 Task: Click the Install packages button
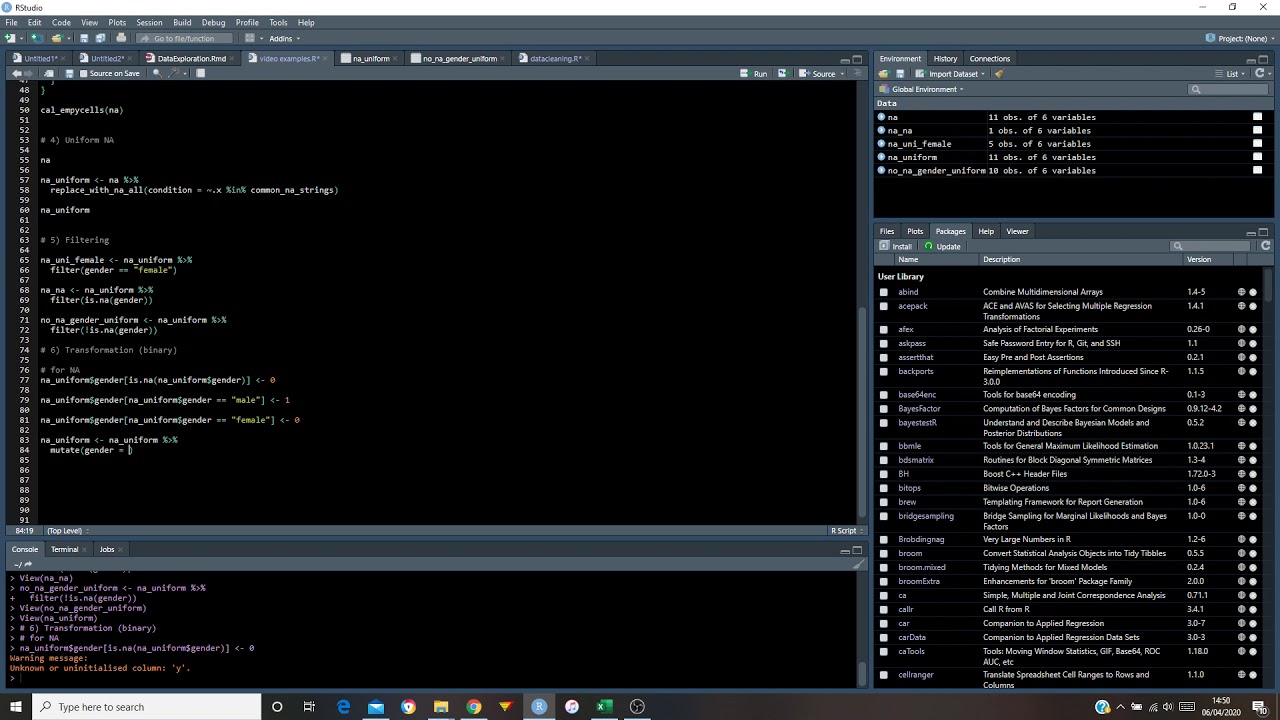(x=896, y=246)
